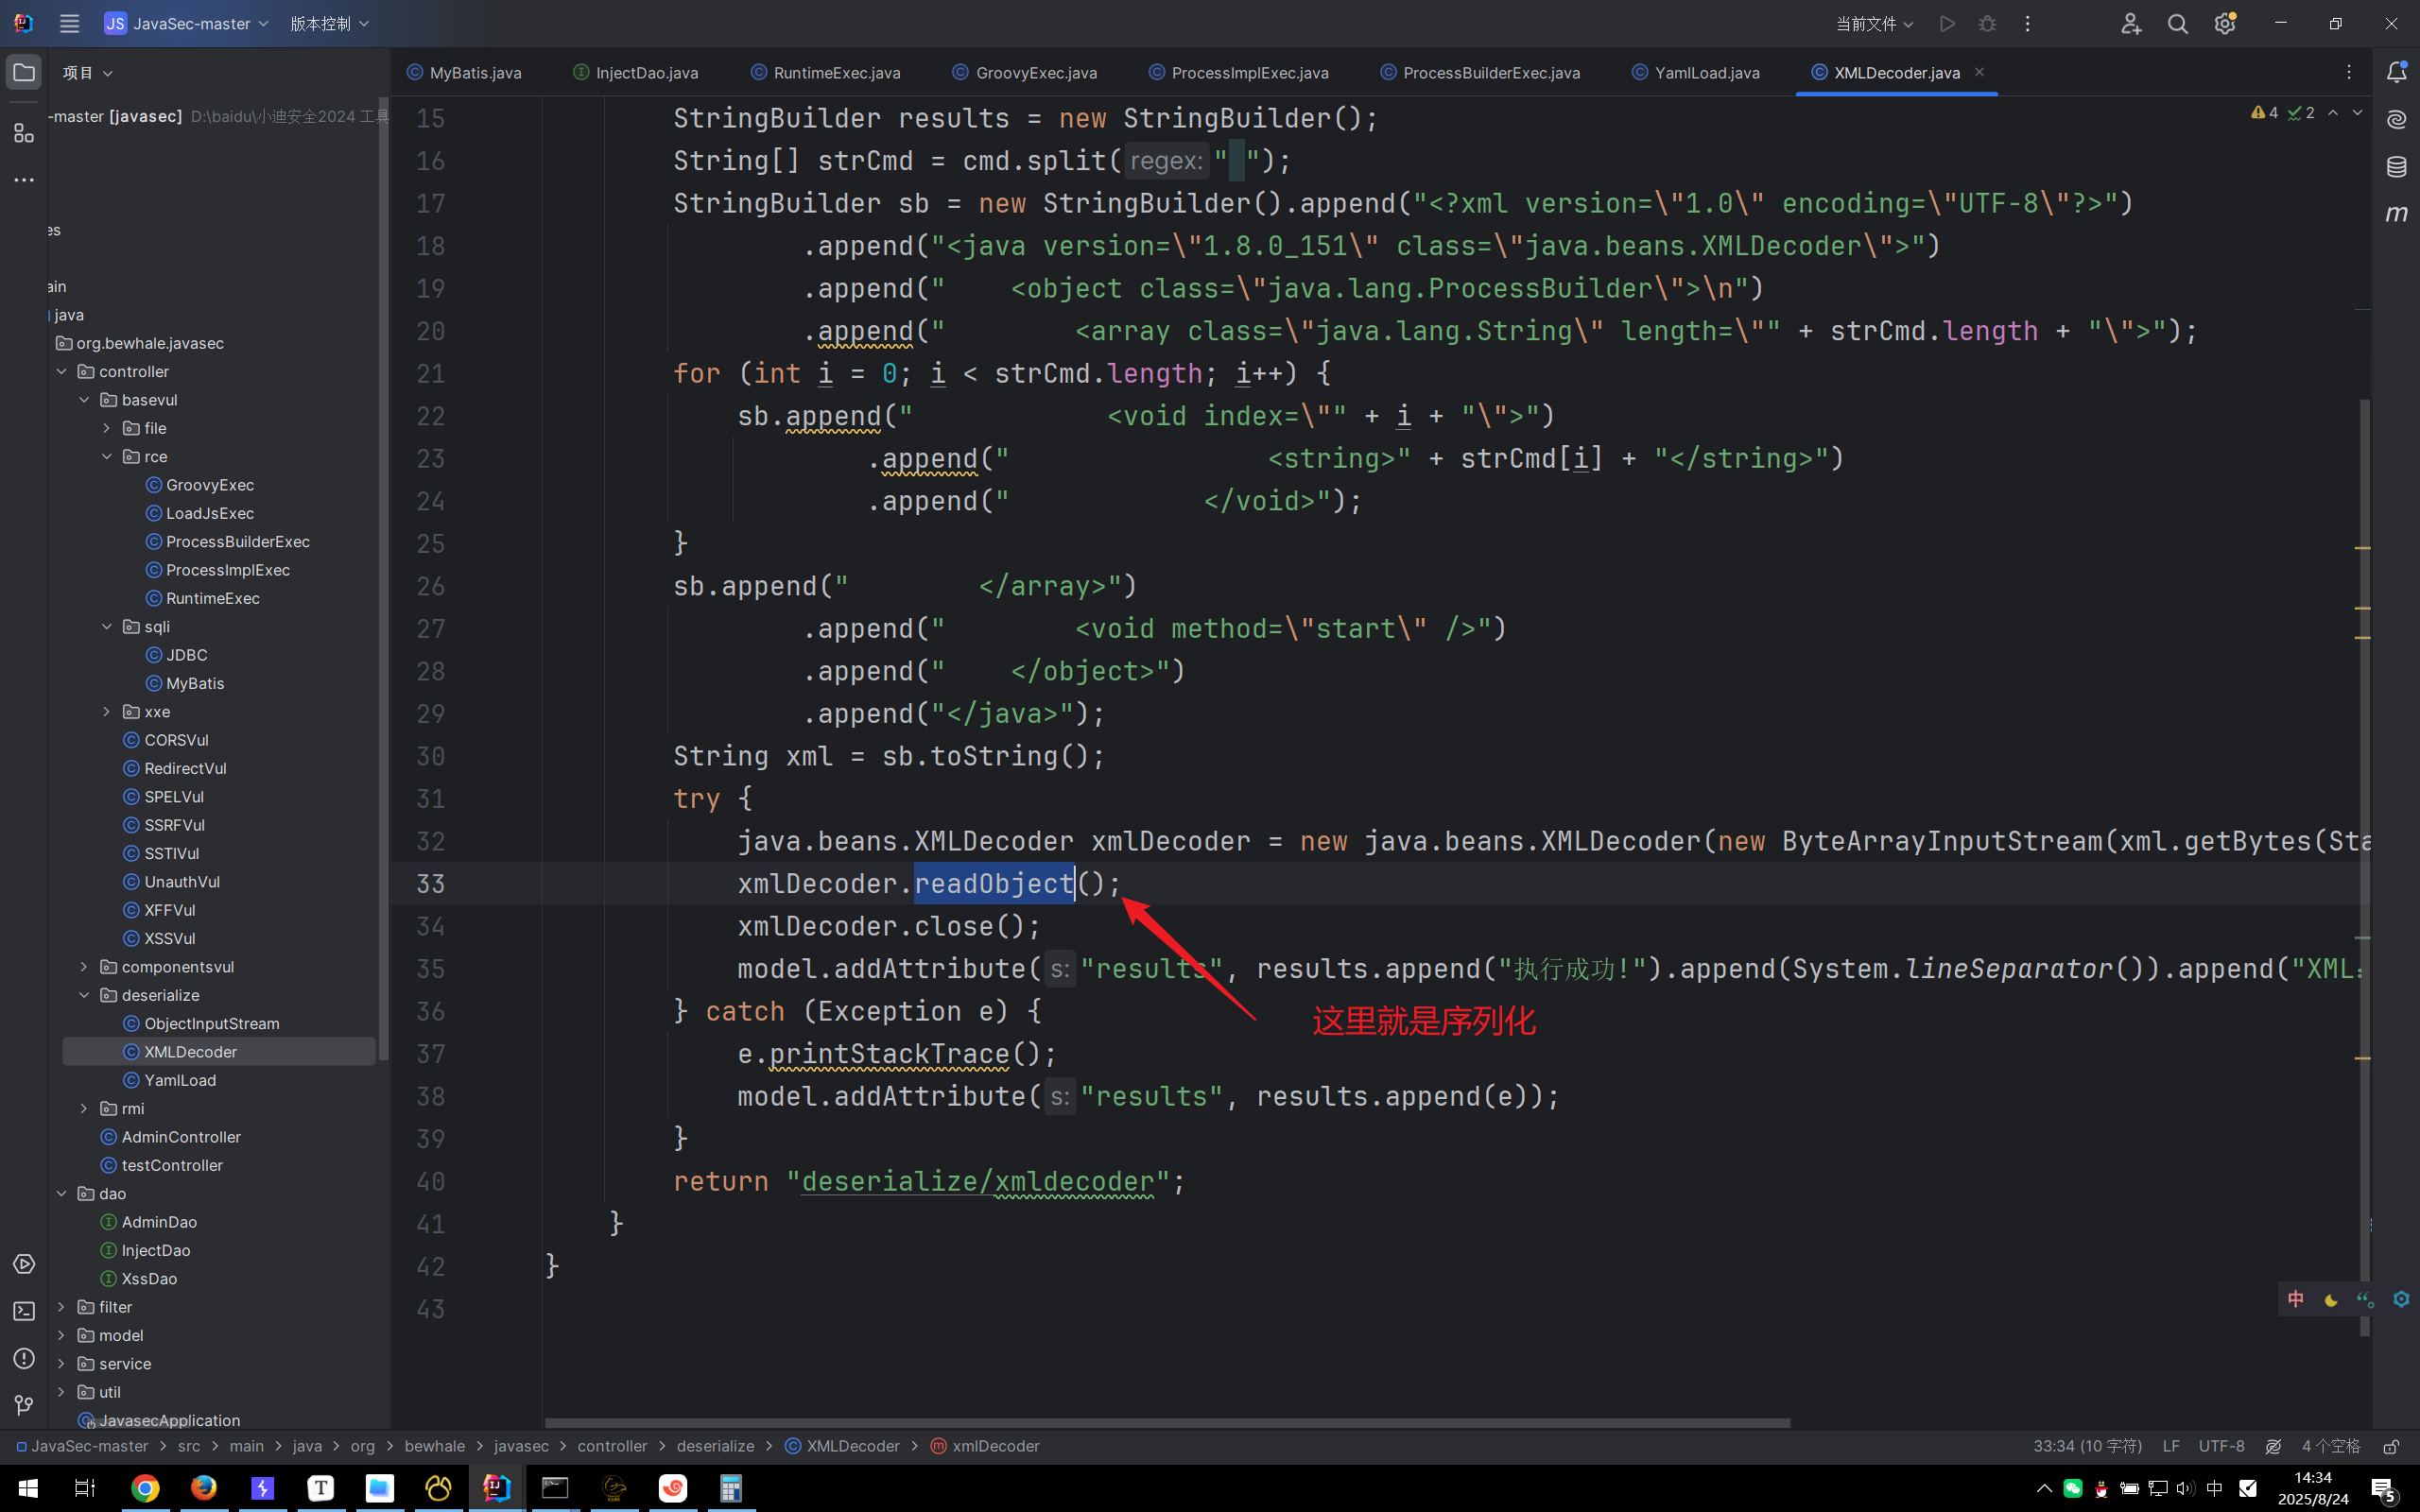Open the Git tool window icon
This screenshot has width=2420, height=1512.
(x=24, y=1405)
